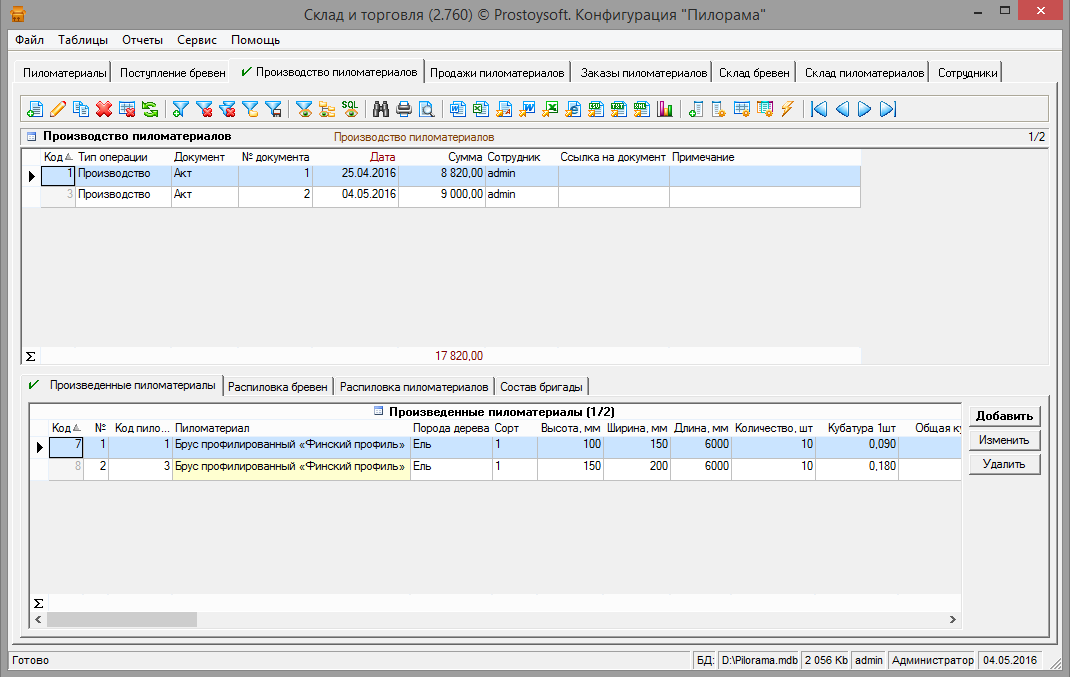The width and height of the screenshot is (1070, 677).
Task: Click the lightning bolt toolbar icon
Action: coord(787,109)
